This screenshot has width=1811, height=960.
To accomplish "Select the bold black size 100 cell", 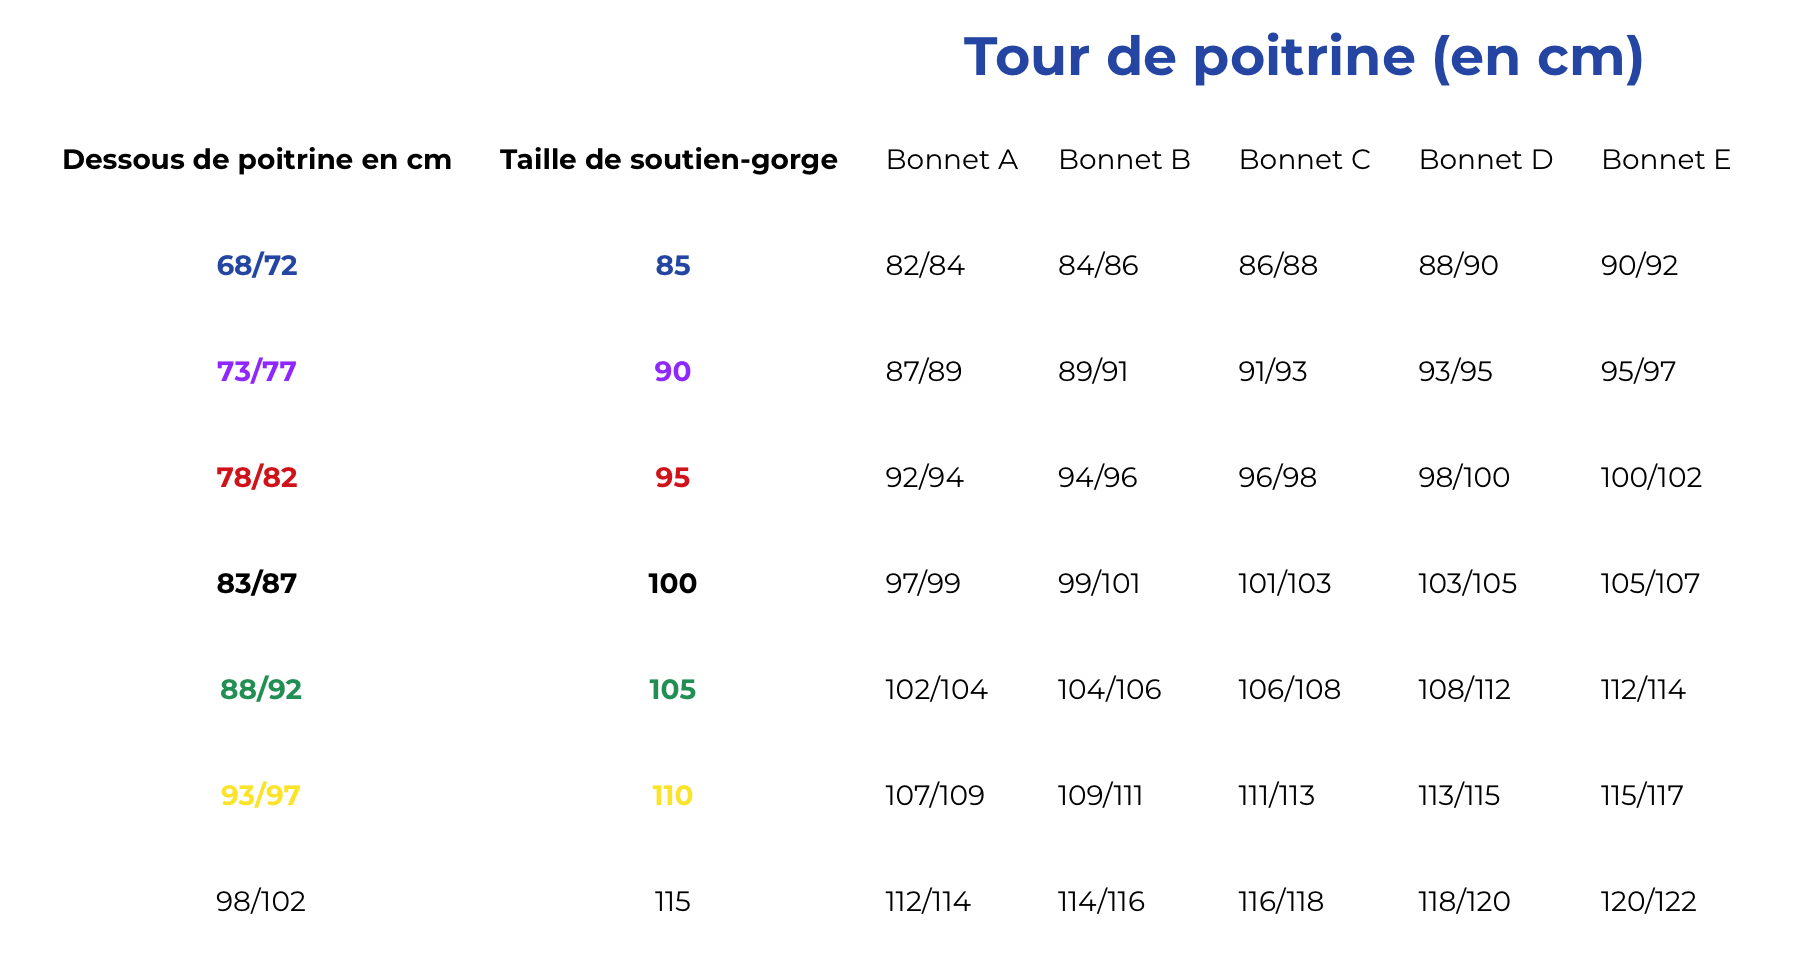I will point(672,584).
